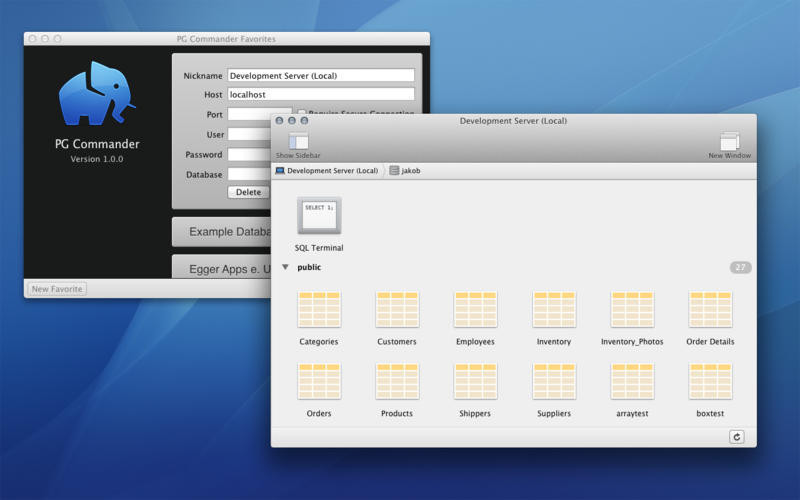Click the 'Development Server (Local)' window title

[x=513, y=121]
